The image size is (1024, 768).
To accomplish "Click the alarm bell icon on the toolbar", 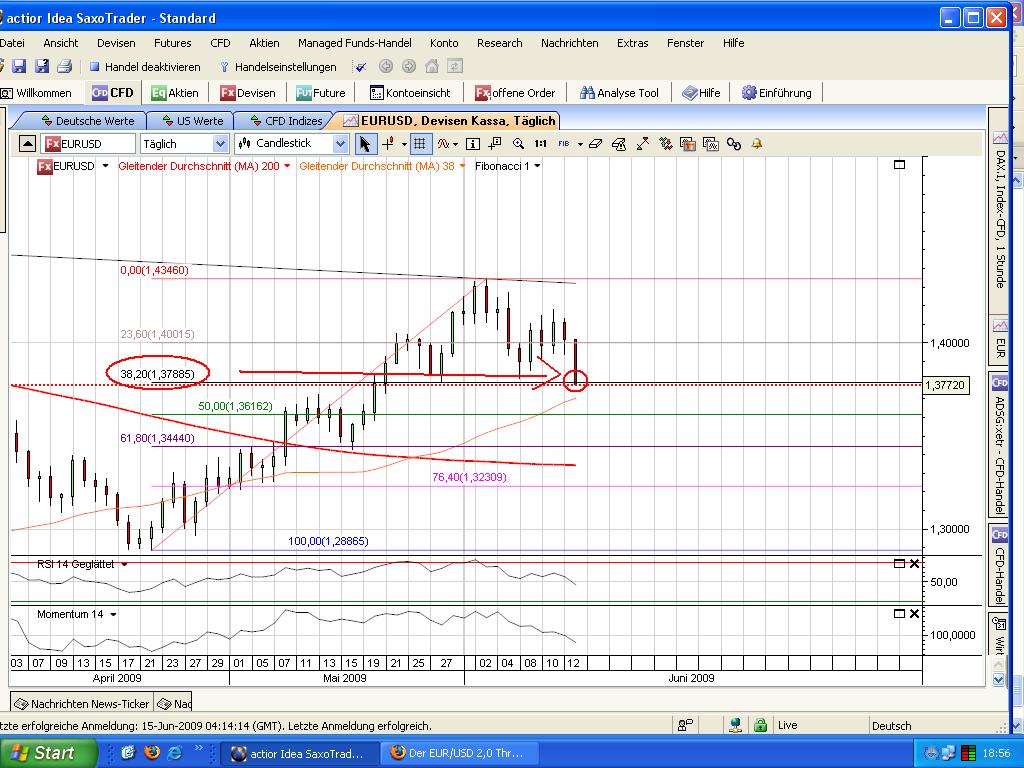I will click(757, 144).
